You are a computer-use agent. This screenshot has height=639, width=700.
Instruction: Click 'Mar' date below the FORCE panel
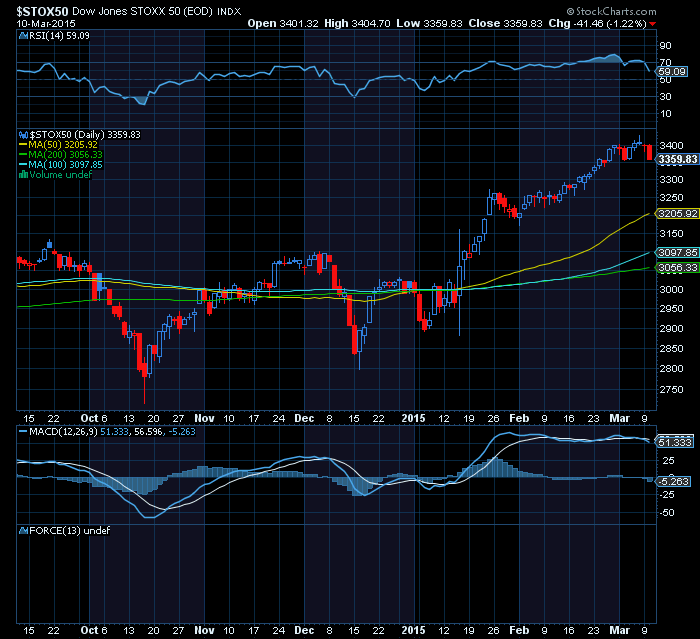(x=620, y=631)
